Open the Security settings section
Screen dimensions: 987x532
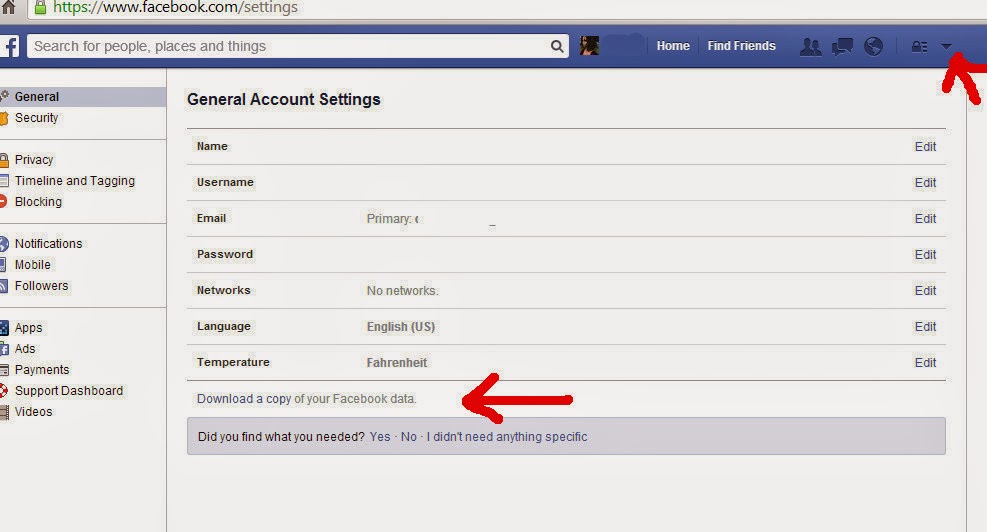(x=37, y=118)
